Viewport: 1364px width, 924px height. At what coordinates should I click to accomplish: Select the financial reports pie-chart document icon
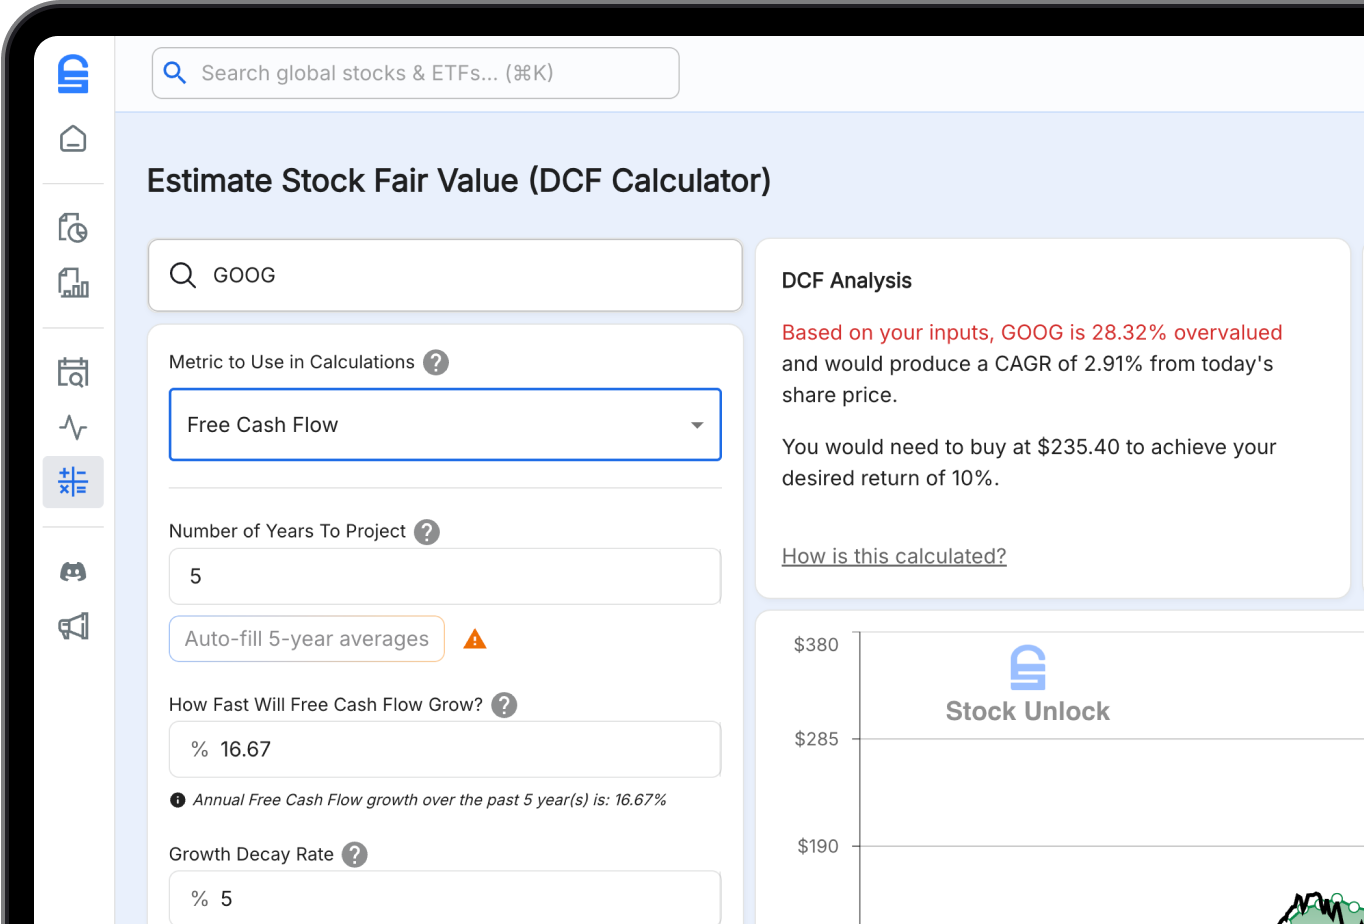(x=72, y=227)
